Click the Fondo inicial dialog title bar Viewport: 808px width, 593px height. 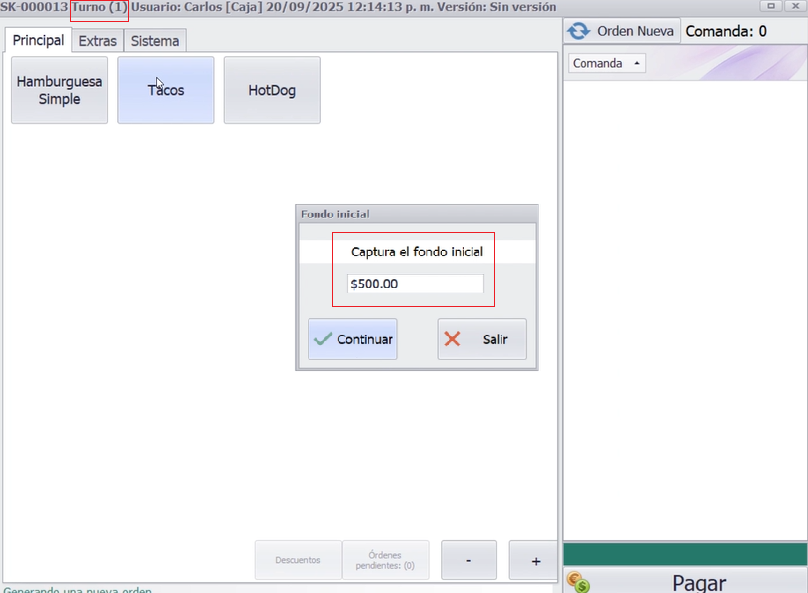point(416,214)
